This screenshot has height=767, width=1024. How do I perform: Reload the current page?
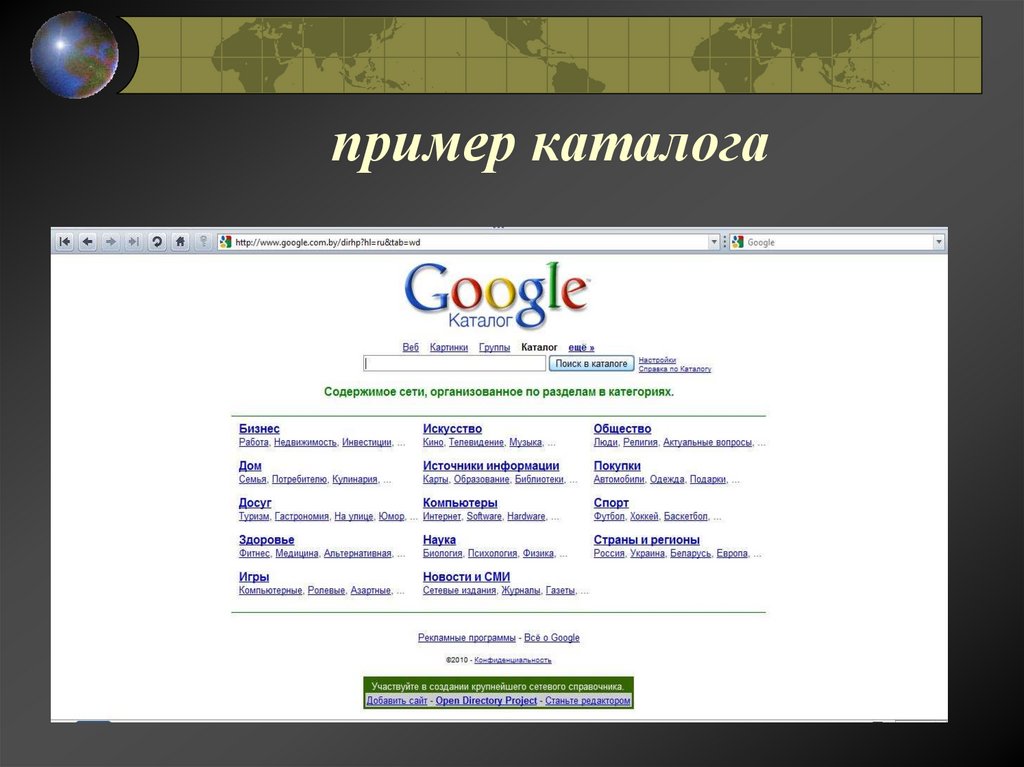tap(157, 241)
